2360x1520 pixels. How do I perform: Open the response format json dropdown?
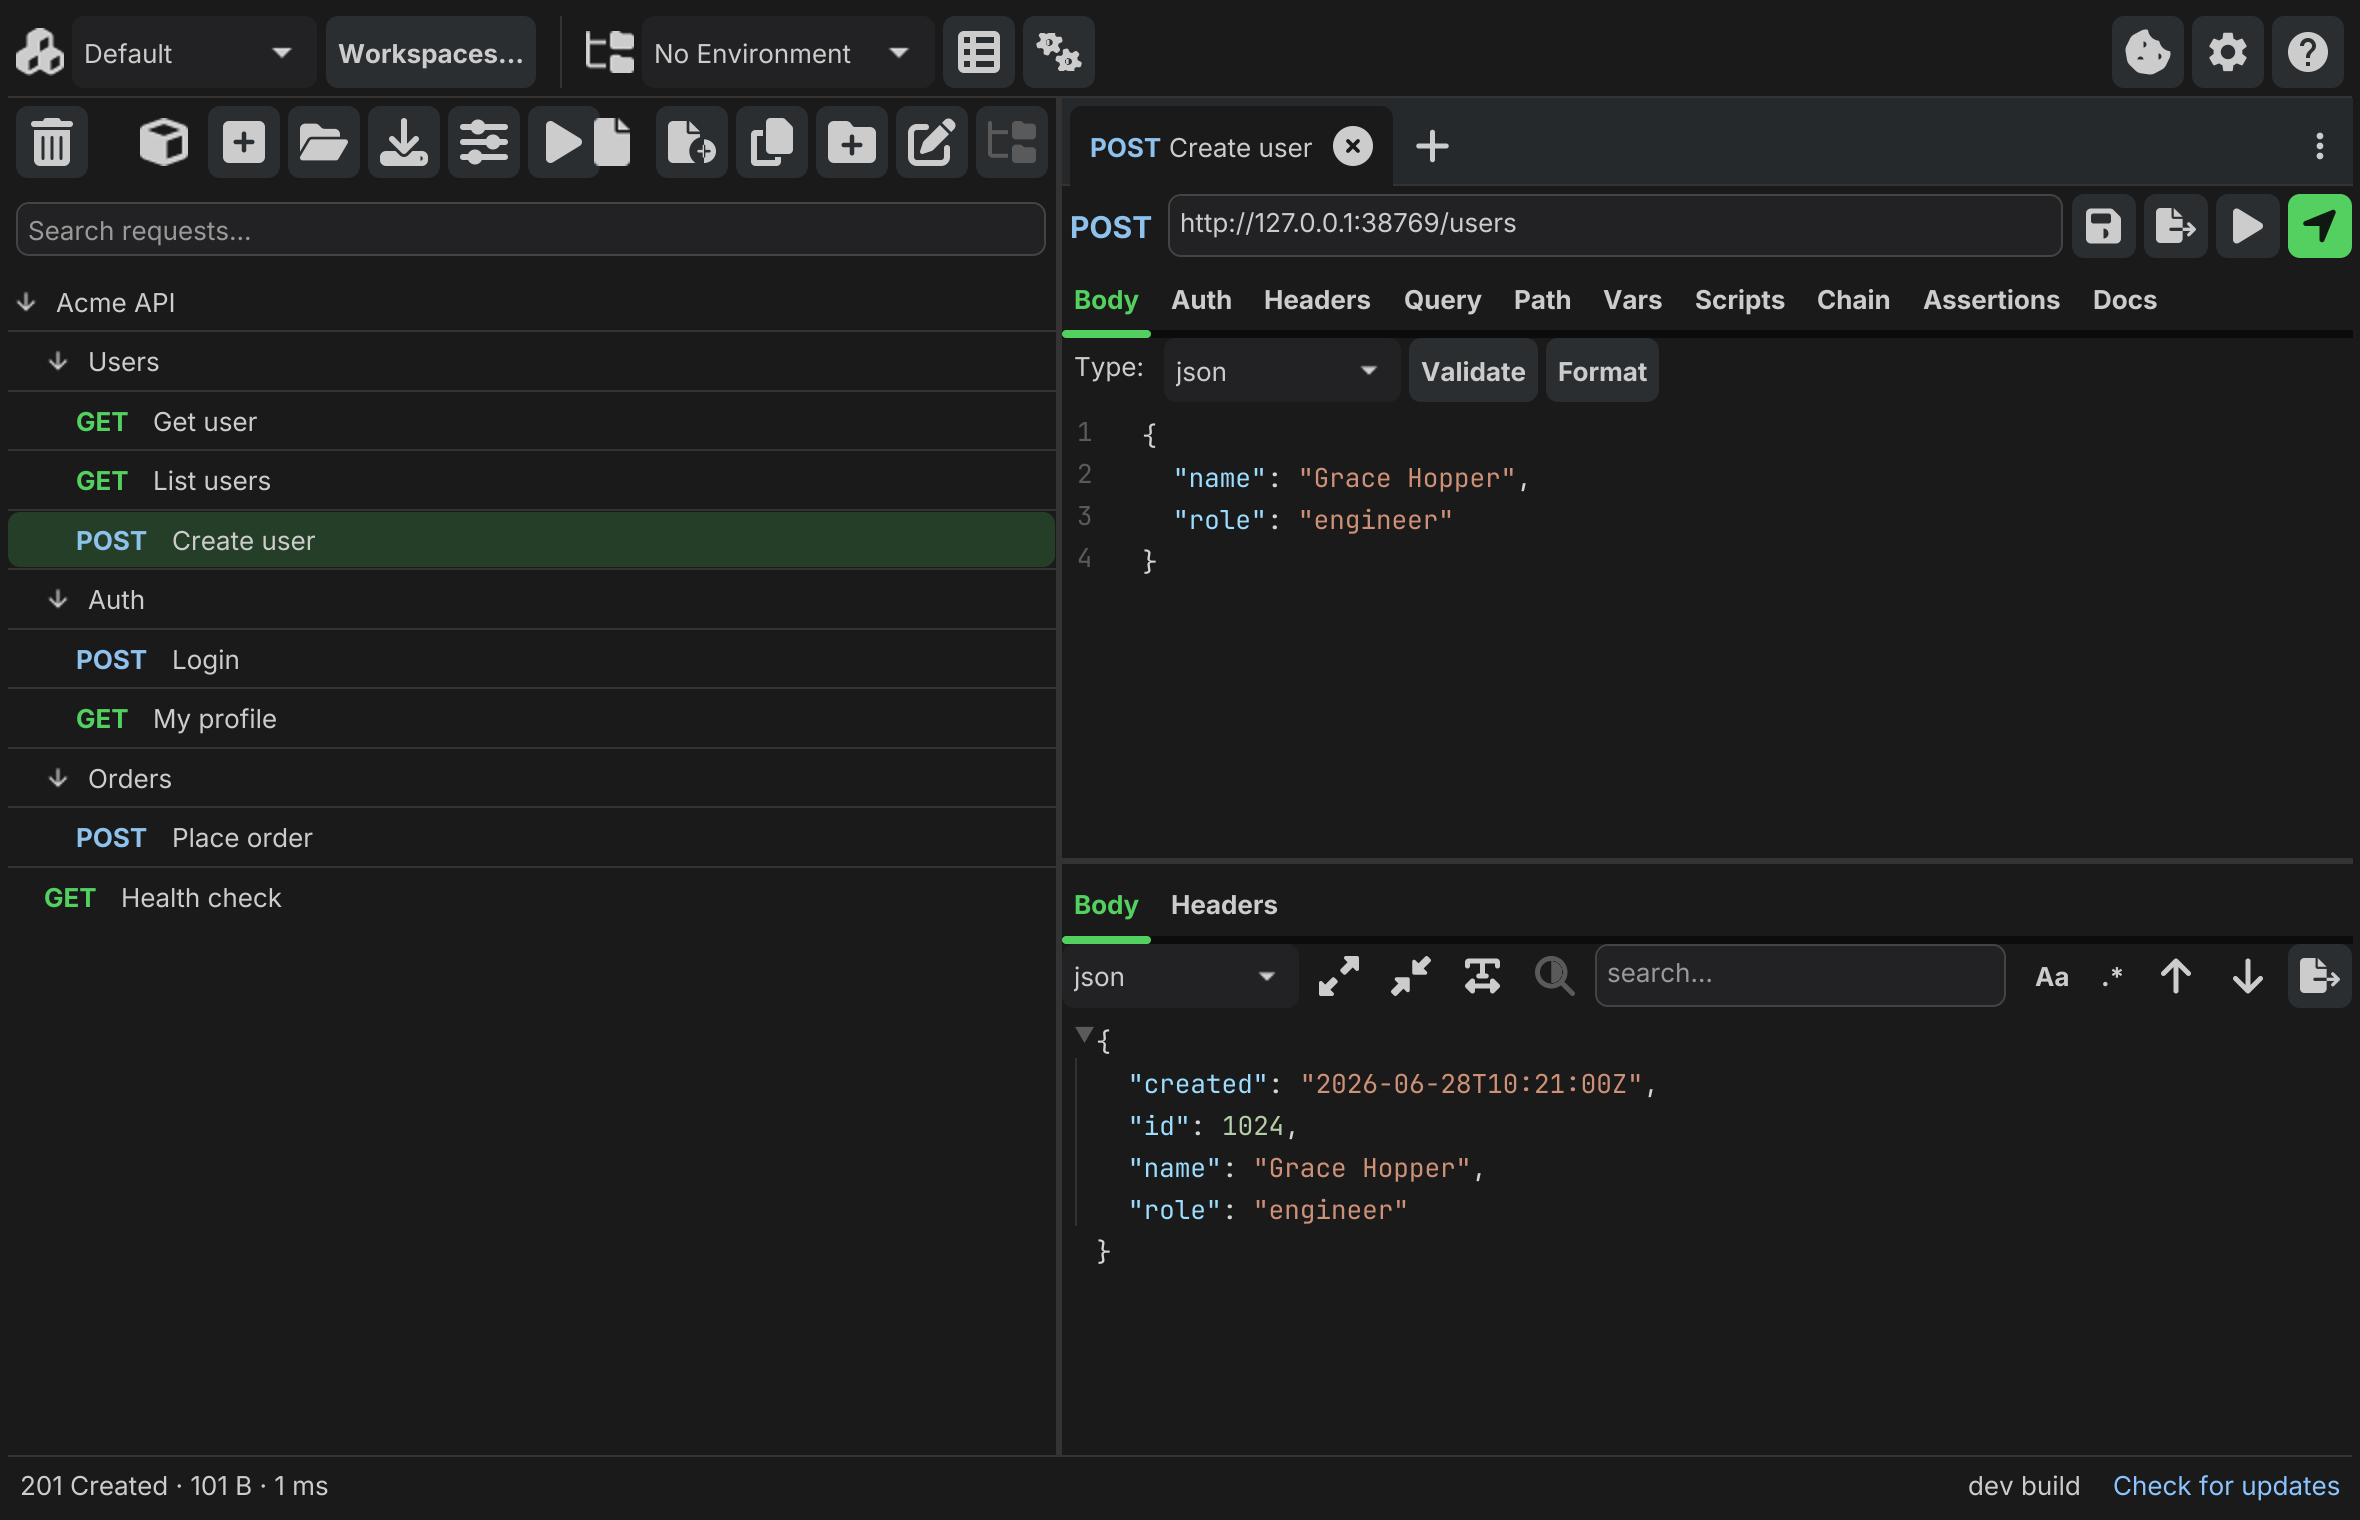tap(1180, 976)
